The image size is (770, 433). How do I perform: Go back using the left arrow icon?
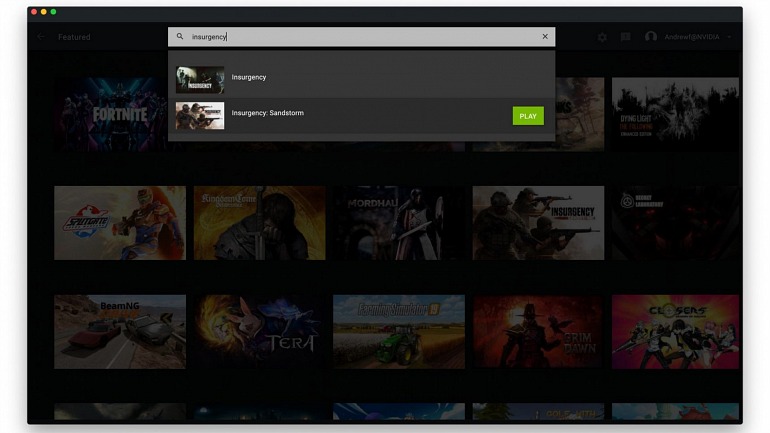tap(41, 37)
